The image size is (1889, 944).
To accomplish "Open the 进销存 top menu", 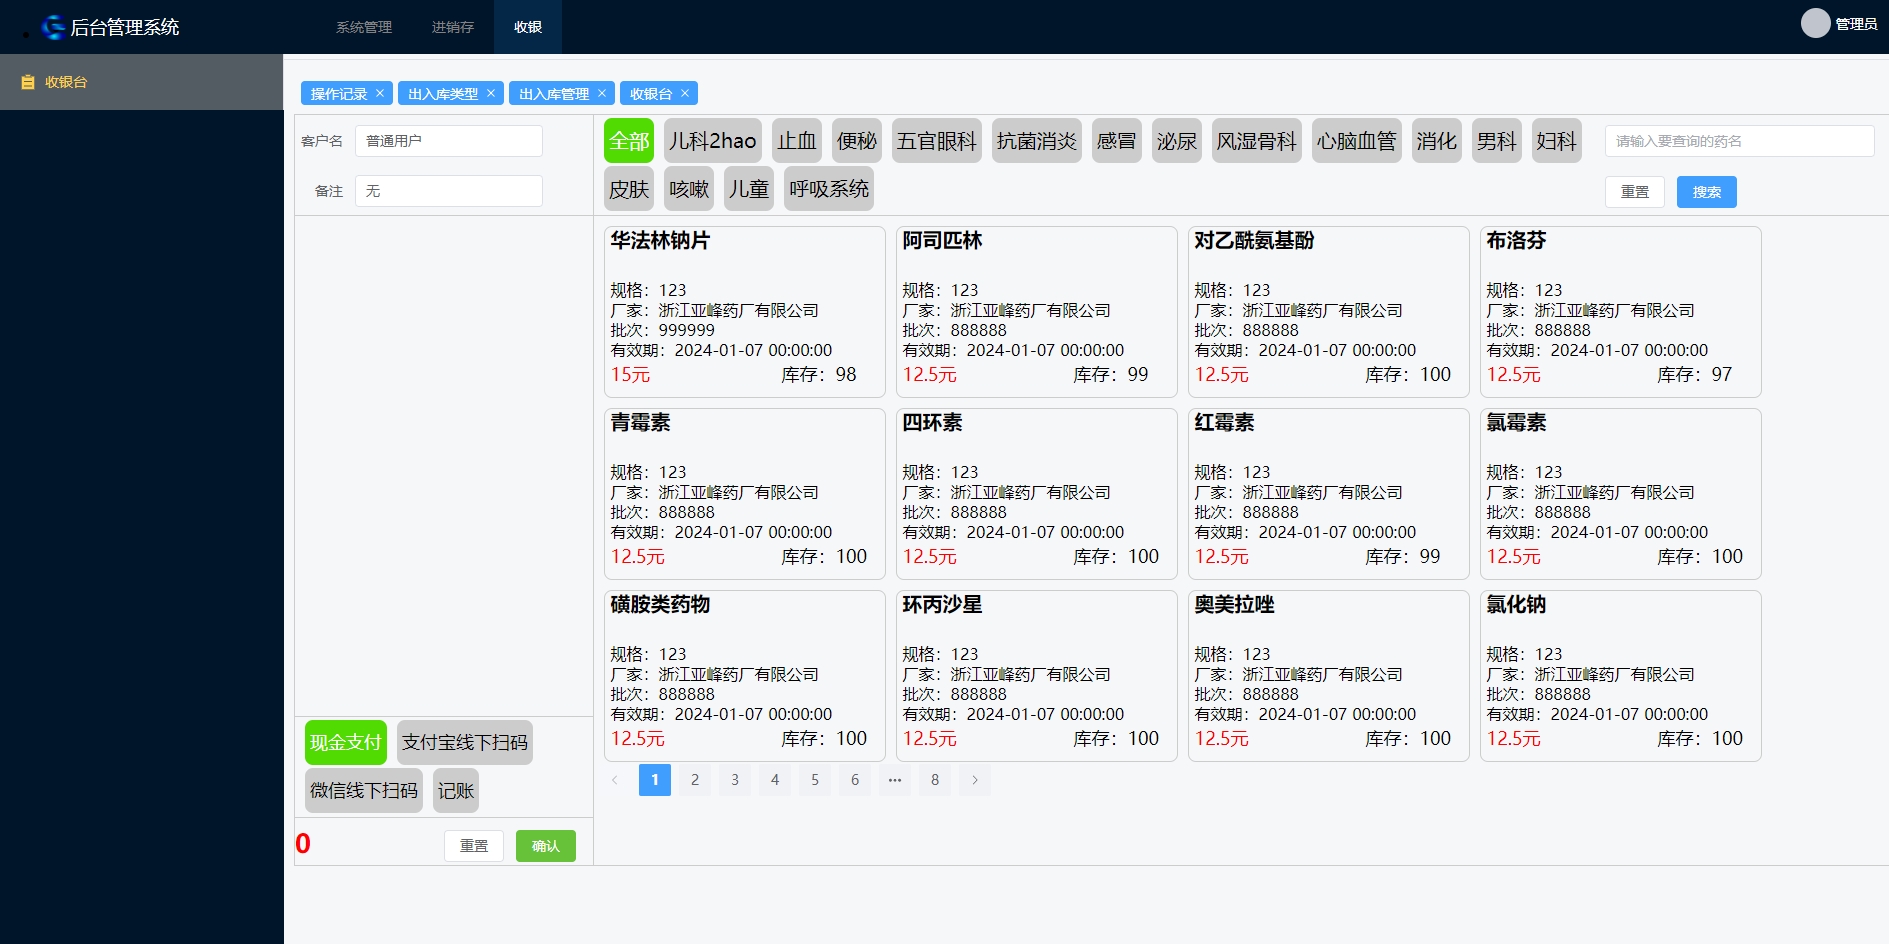I will click(x=453, y=27).
